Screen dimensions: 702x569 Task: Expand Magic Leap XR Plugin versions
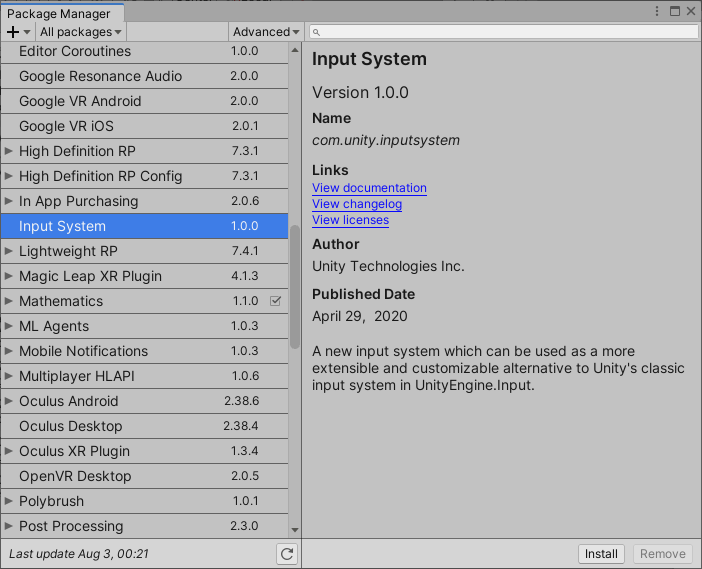point(9,276)
